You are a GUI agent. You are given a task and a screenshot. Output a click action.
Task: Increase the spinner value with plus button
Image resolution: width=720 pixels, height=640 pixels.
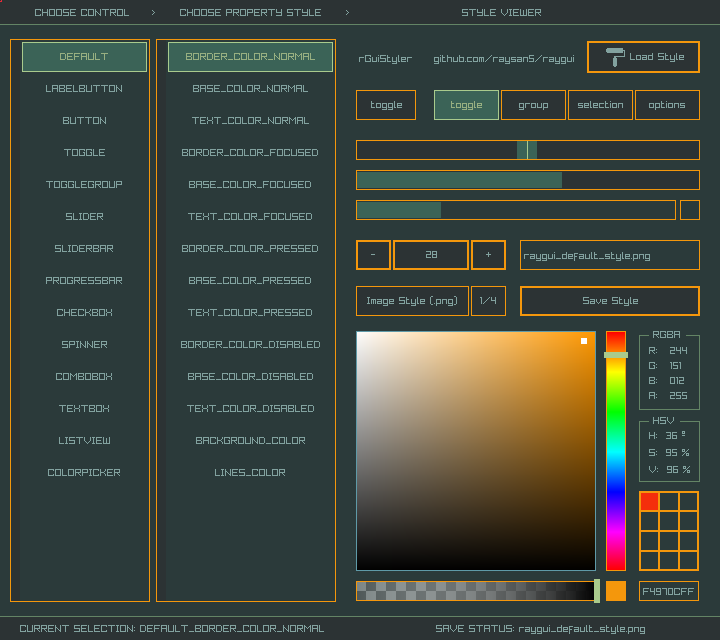tap(488, 255)
